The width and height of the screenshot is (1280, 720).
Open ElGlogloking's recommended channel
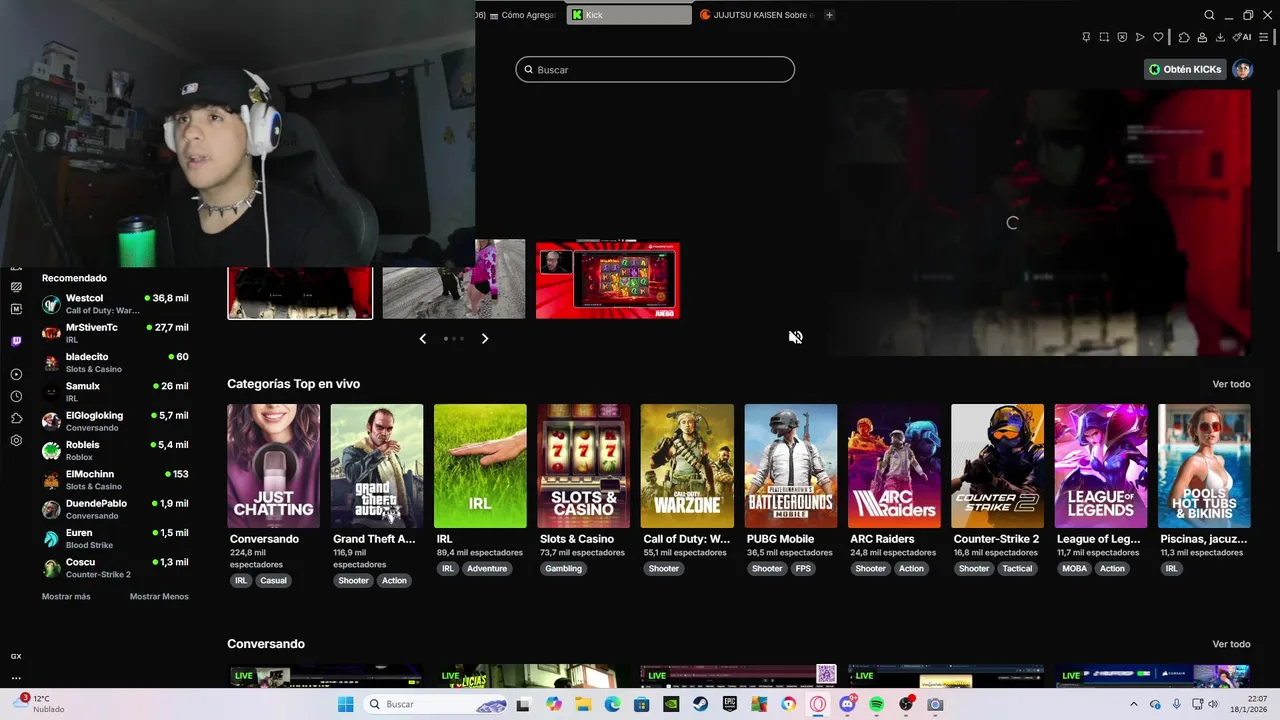click(x=114, y=421)
